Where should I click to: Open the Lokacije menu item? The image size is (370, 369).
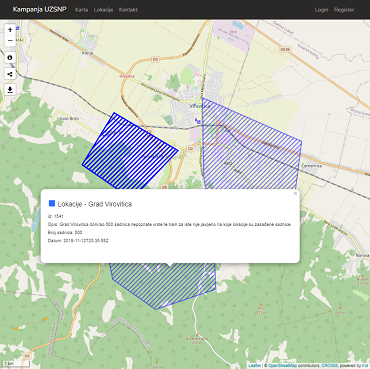[103, 10]
